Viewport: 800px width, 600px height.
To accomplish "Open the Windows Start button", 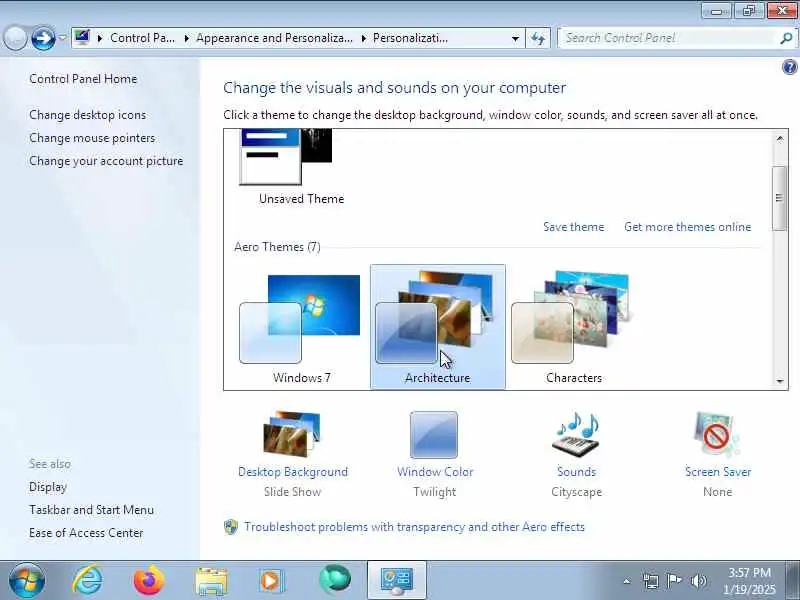I will click(27, 580).
